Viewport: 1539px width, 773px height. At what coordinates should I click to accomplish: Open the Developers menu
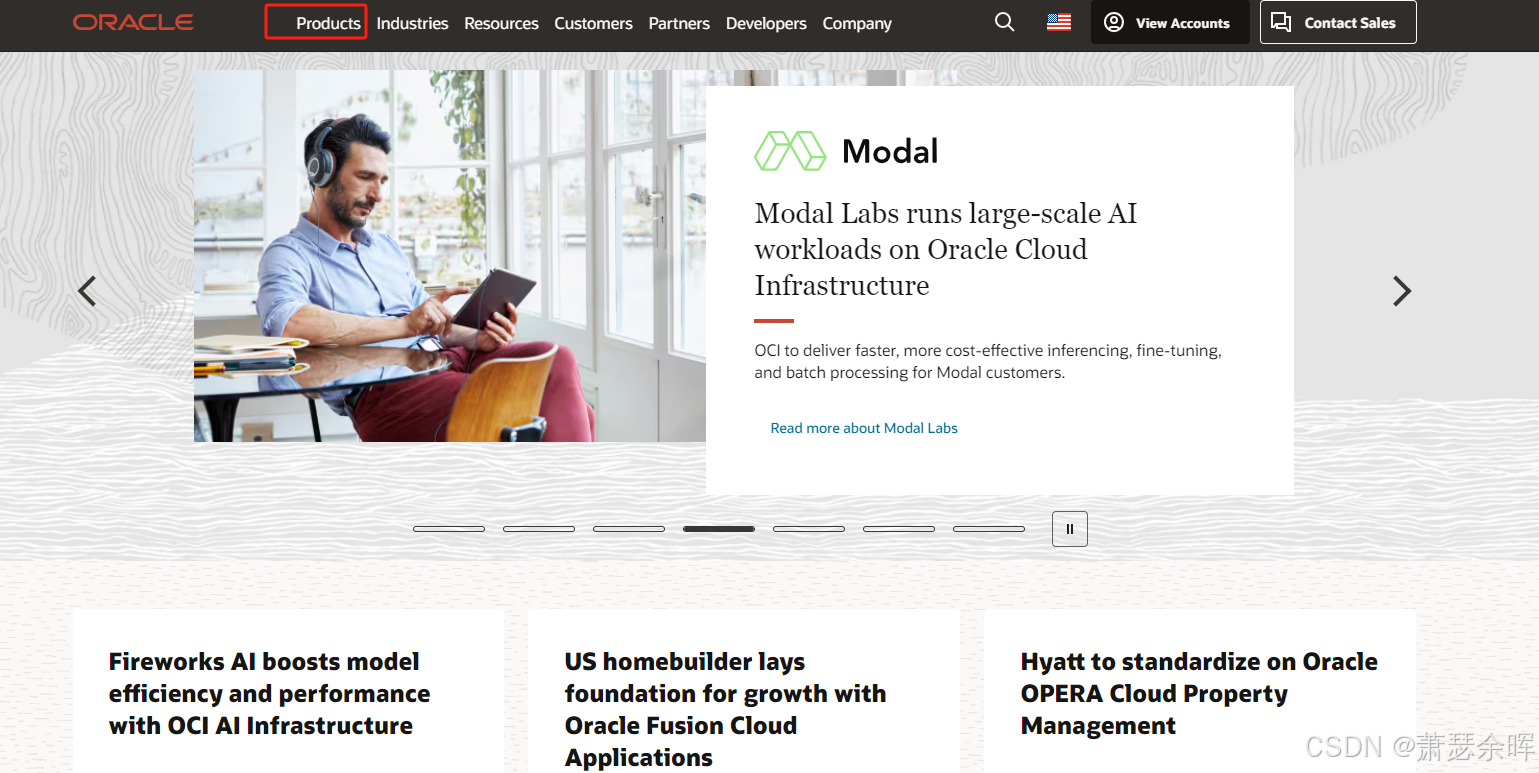(x=766, y=23)
